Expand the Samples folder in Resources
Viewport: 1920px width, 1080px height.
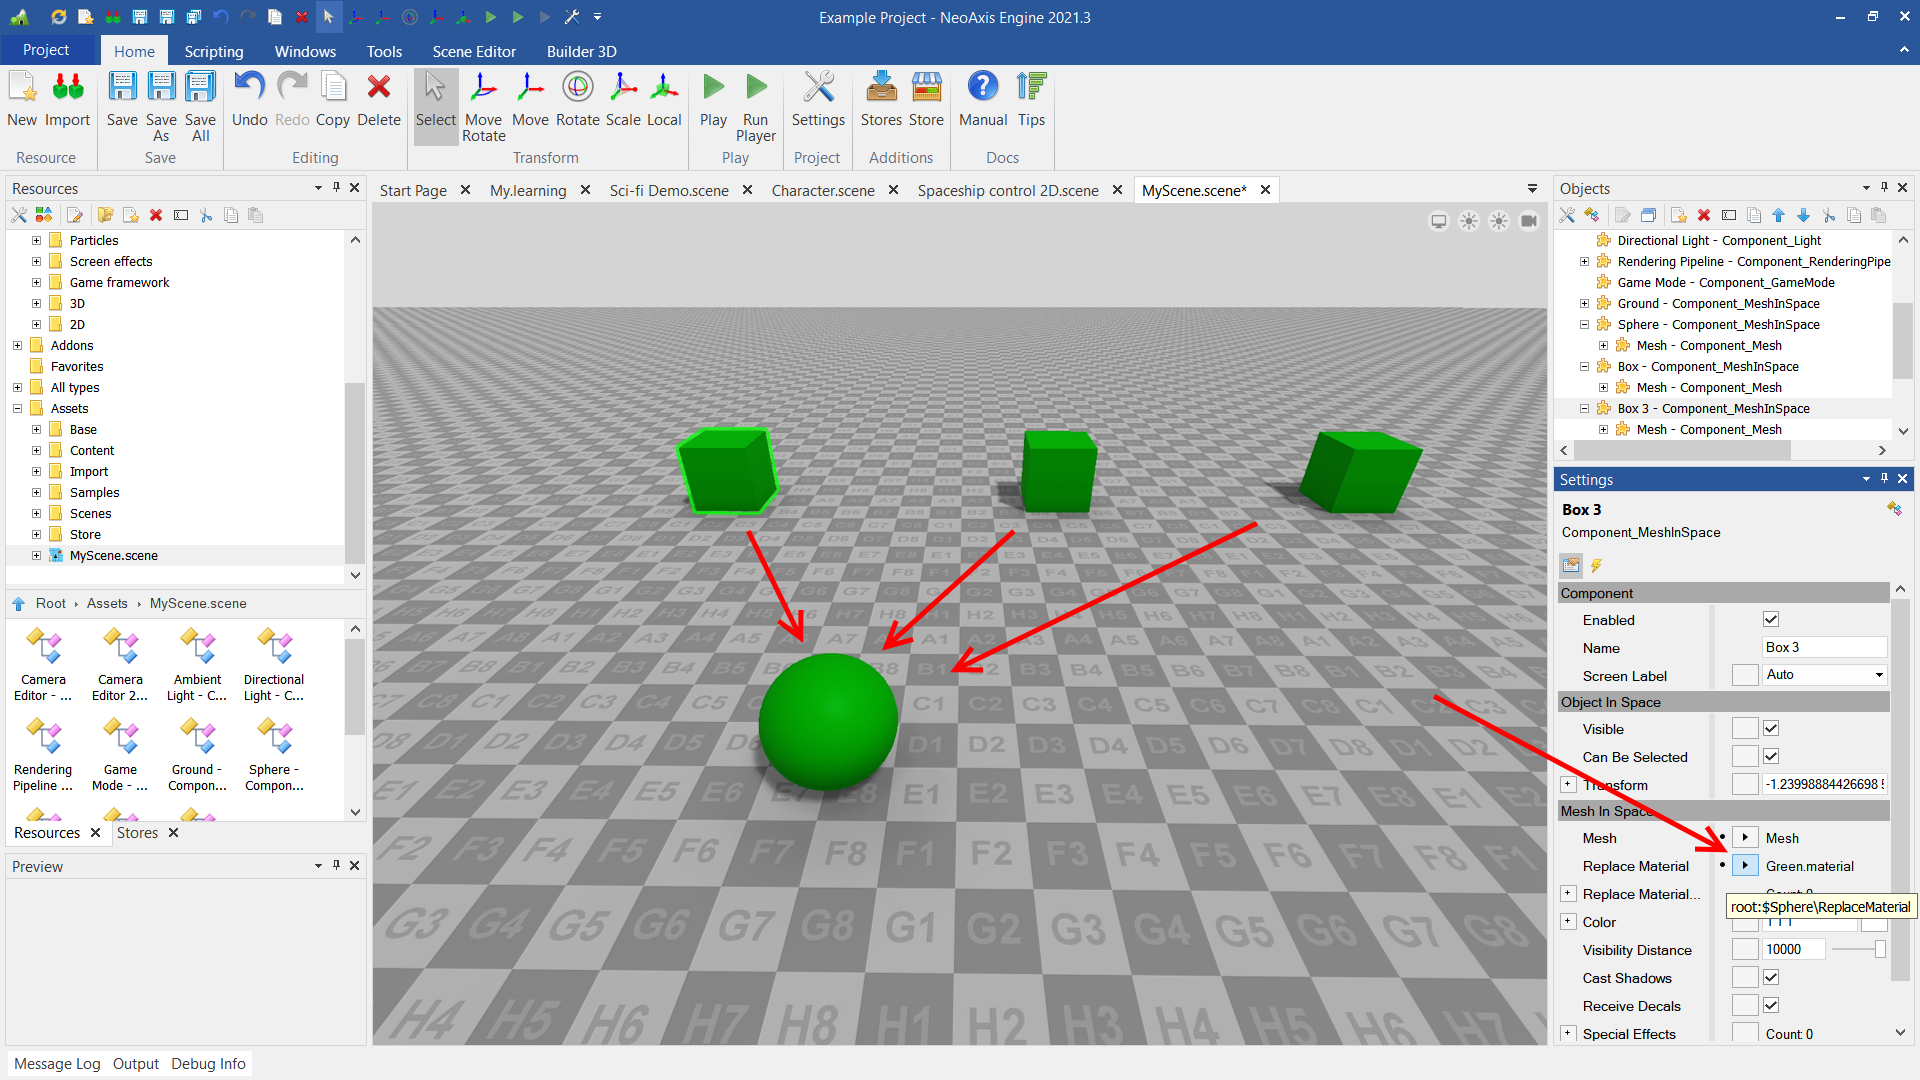[36, 493]
